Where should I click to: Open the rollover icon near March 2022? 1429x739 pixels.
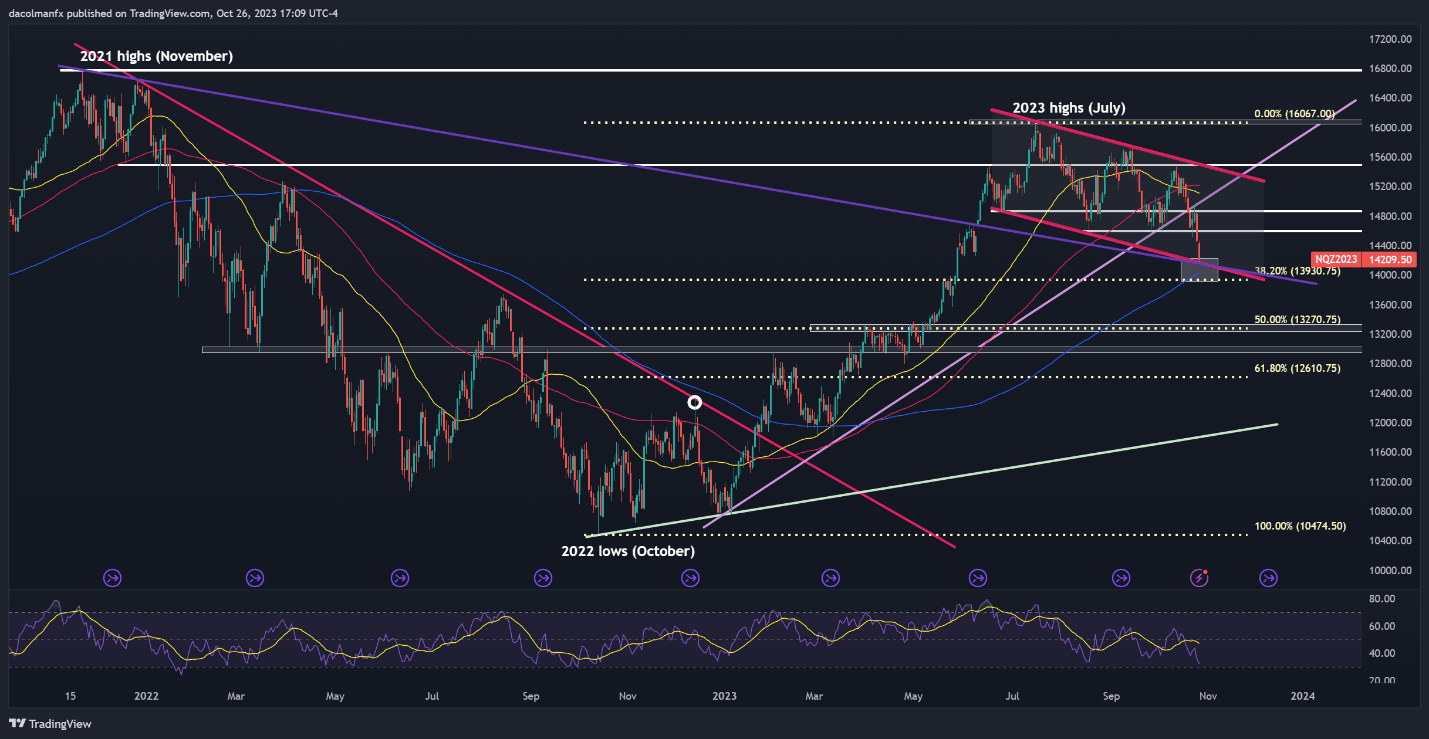255,577
